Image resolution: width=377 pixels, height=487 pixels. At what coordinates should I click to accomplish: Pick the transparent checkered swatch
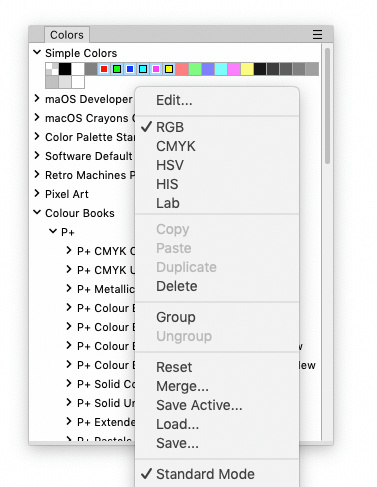[x=52, y=69]
